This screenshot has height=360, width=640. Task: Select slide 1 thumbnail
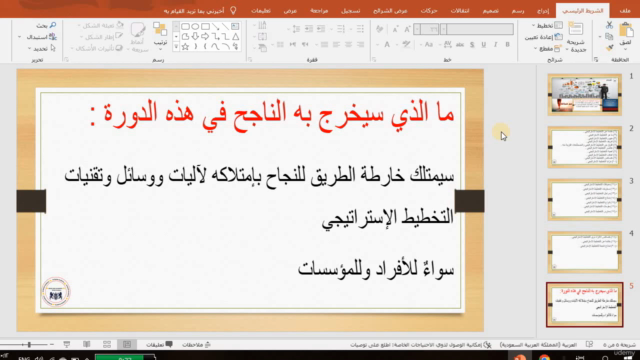pos(584,95)
